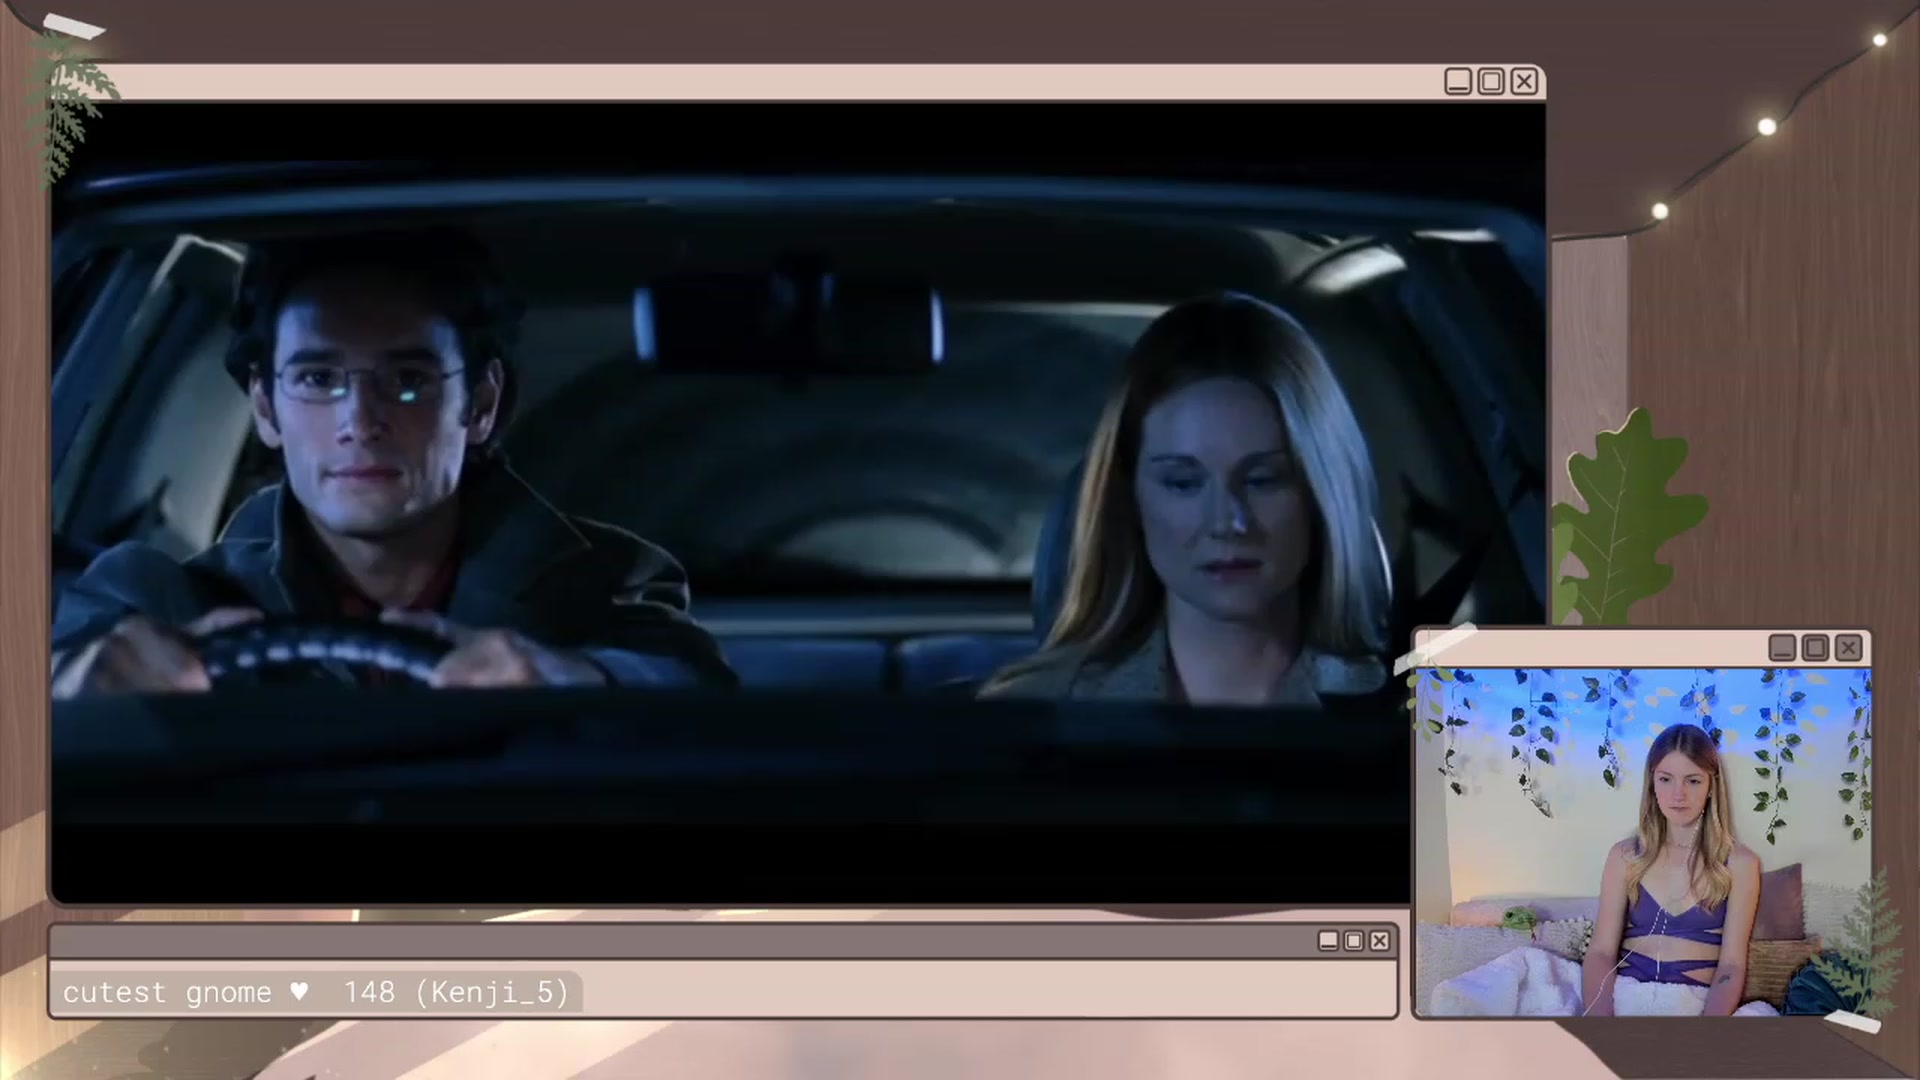Close the main movie window
This screenshot has width=1920, height=1080.
tap(1524, 82)
